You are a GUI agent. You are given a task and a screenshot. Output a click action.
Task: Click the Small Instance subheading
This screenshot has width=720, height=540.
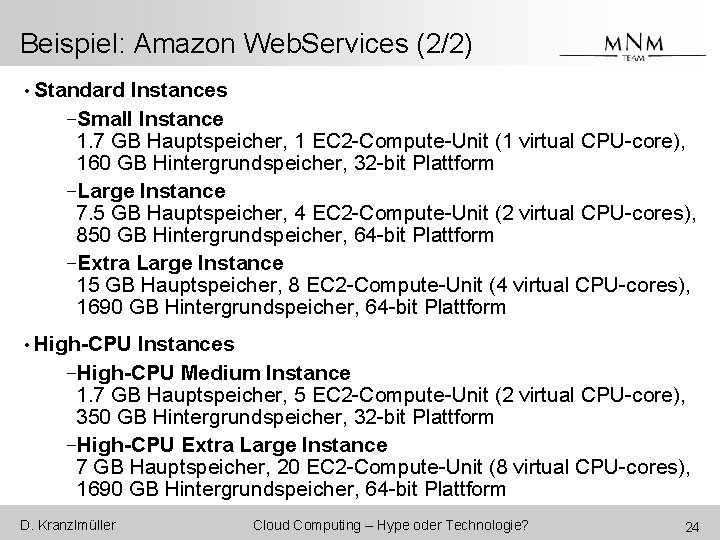click(x=151, y=119)
